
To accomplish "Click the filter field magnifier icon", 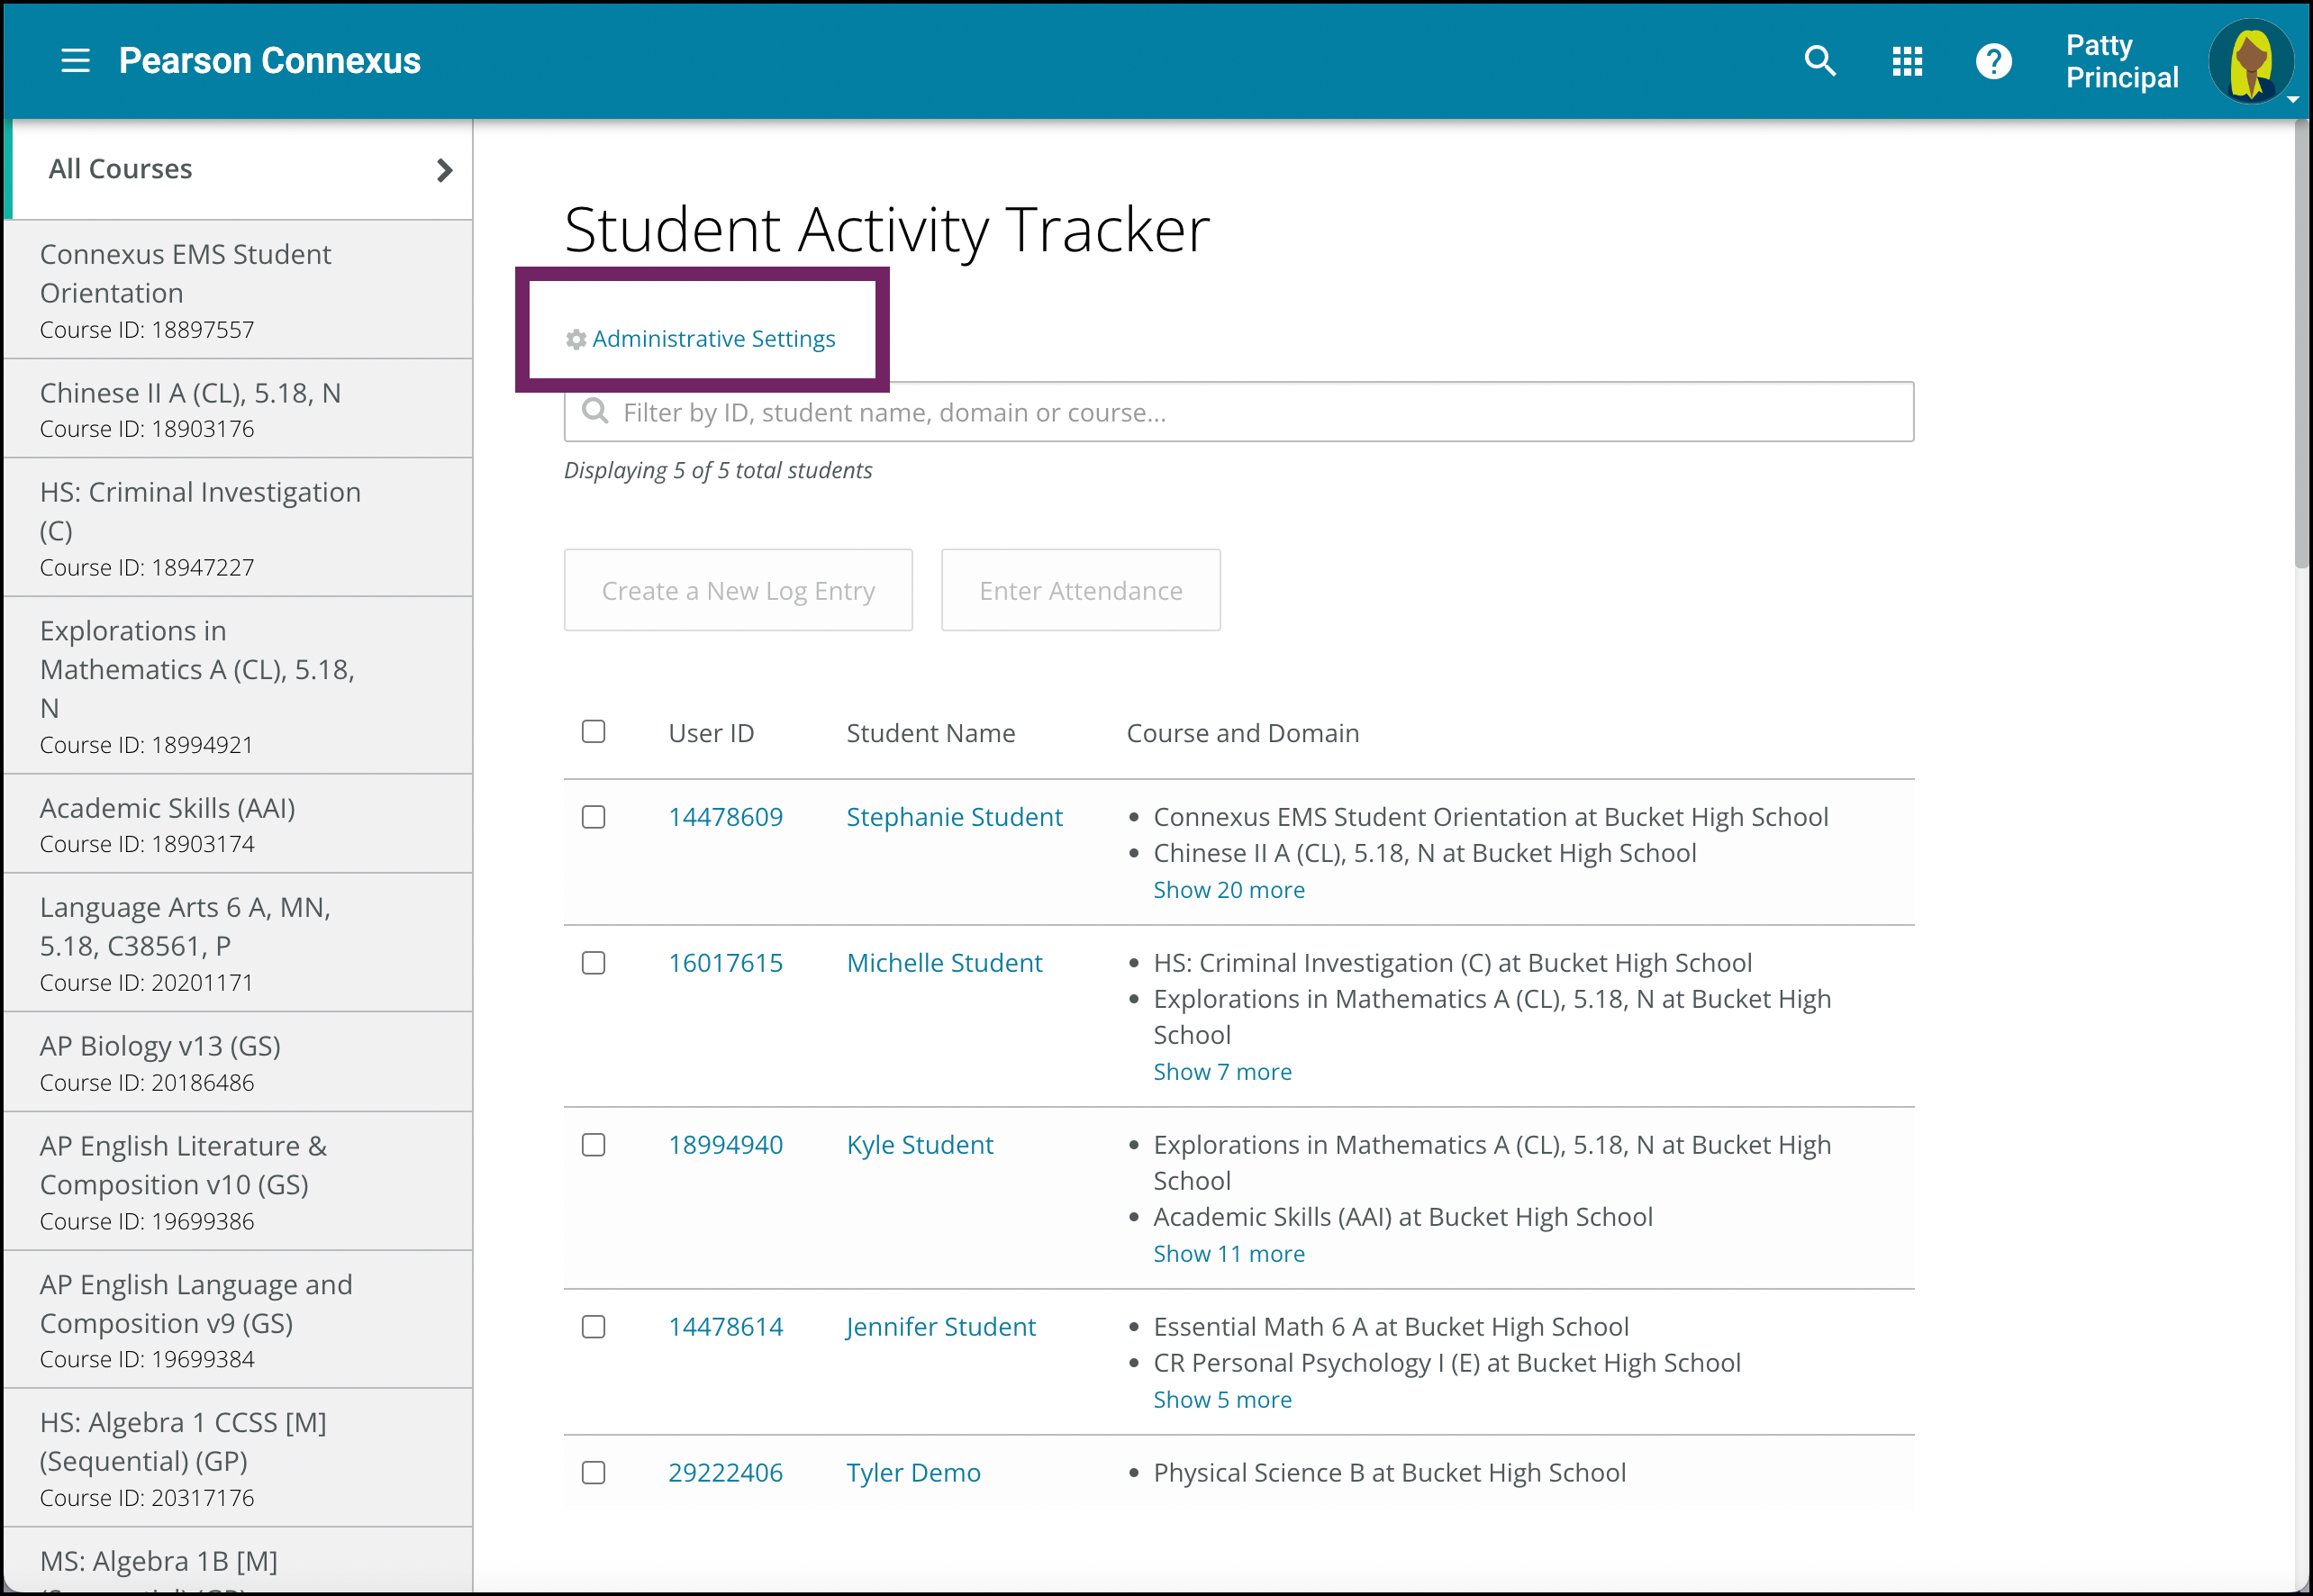I will tap(595, 411).
